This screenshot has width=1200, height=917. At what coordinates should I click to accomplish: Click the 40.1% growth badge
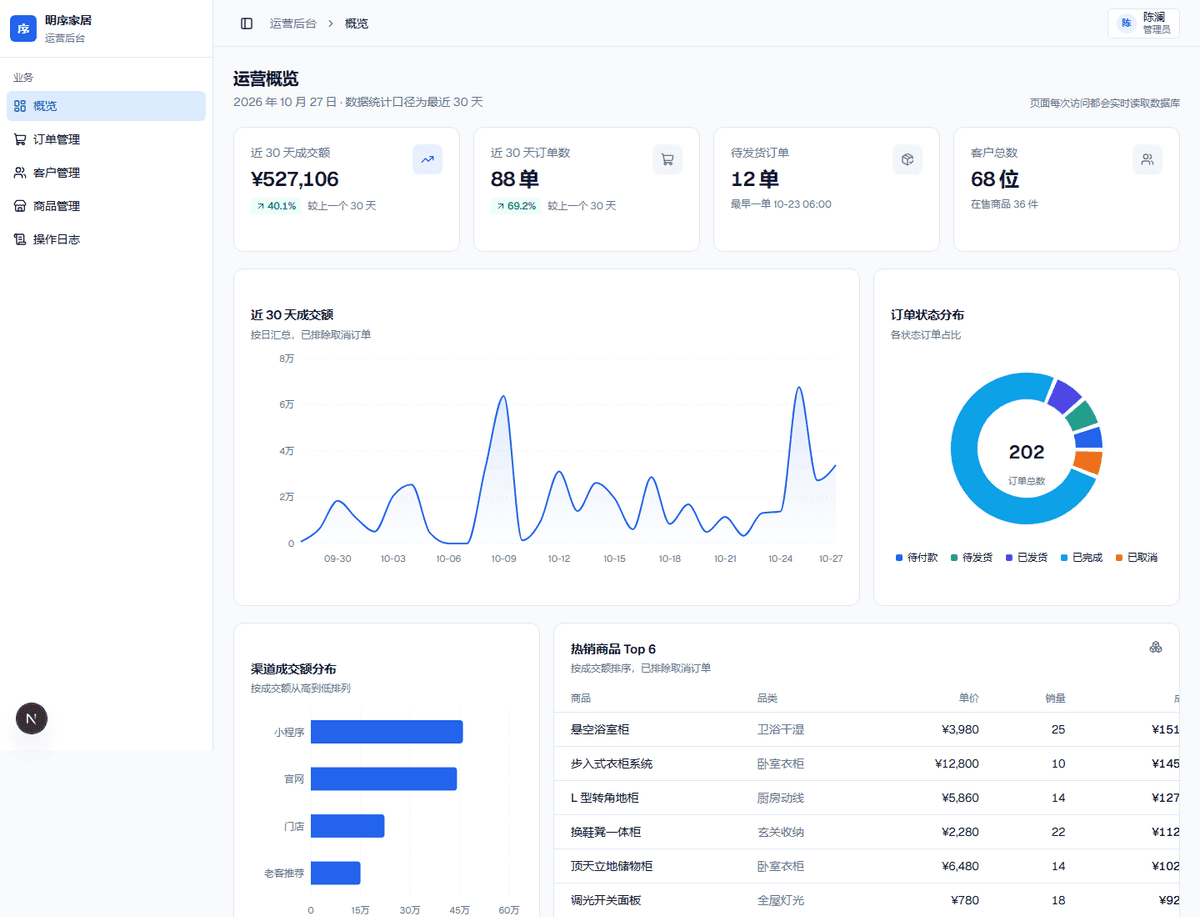pos(275,206)
